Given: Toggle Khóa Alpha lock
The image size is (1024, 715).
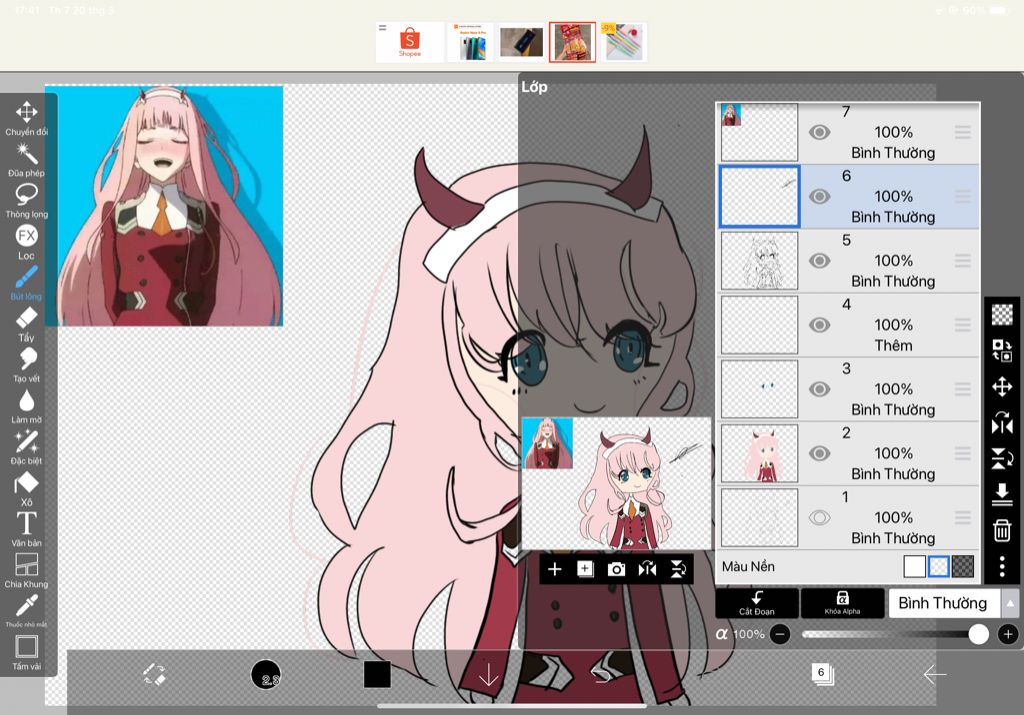Looking at the screenshot, I should pyautogui.click(x=842, y=603).
